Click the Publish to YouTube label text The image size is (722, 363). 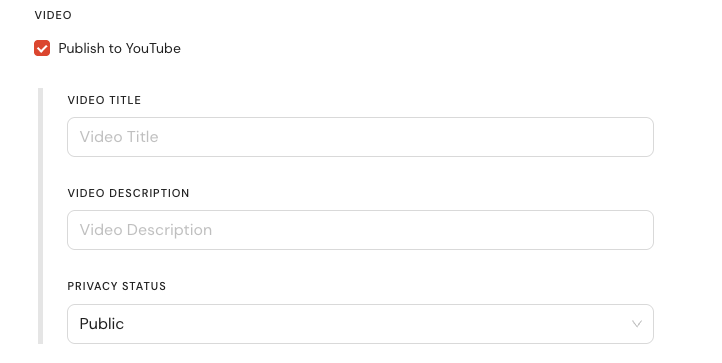[119, 48]
